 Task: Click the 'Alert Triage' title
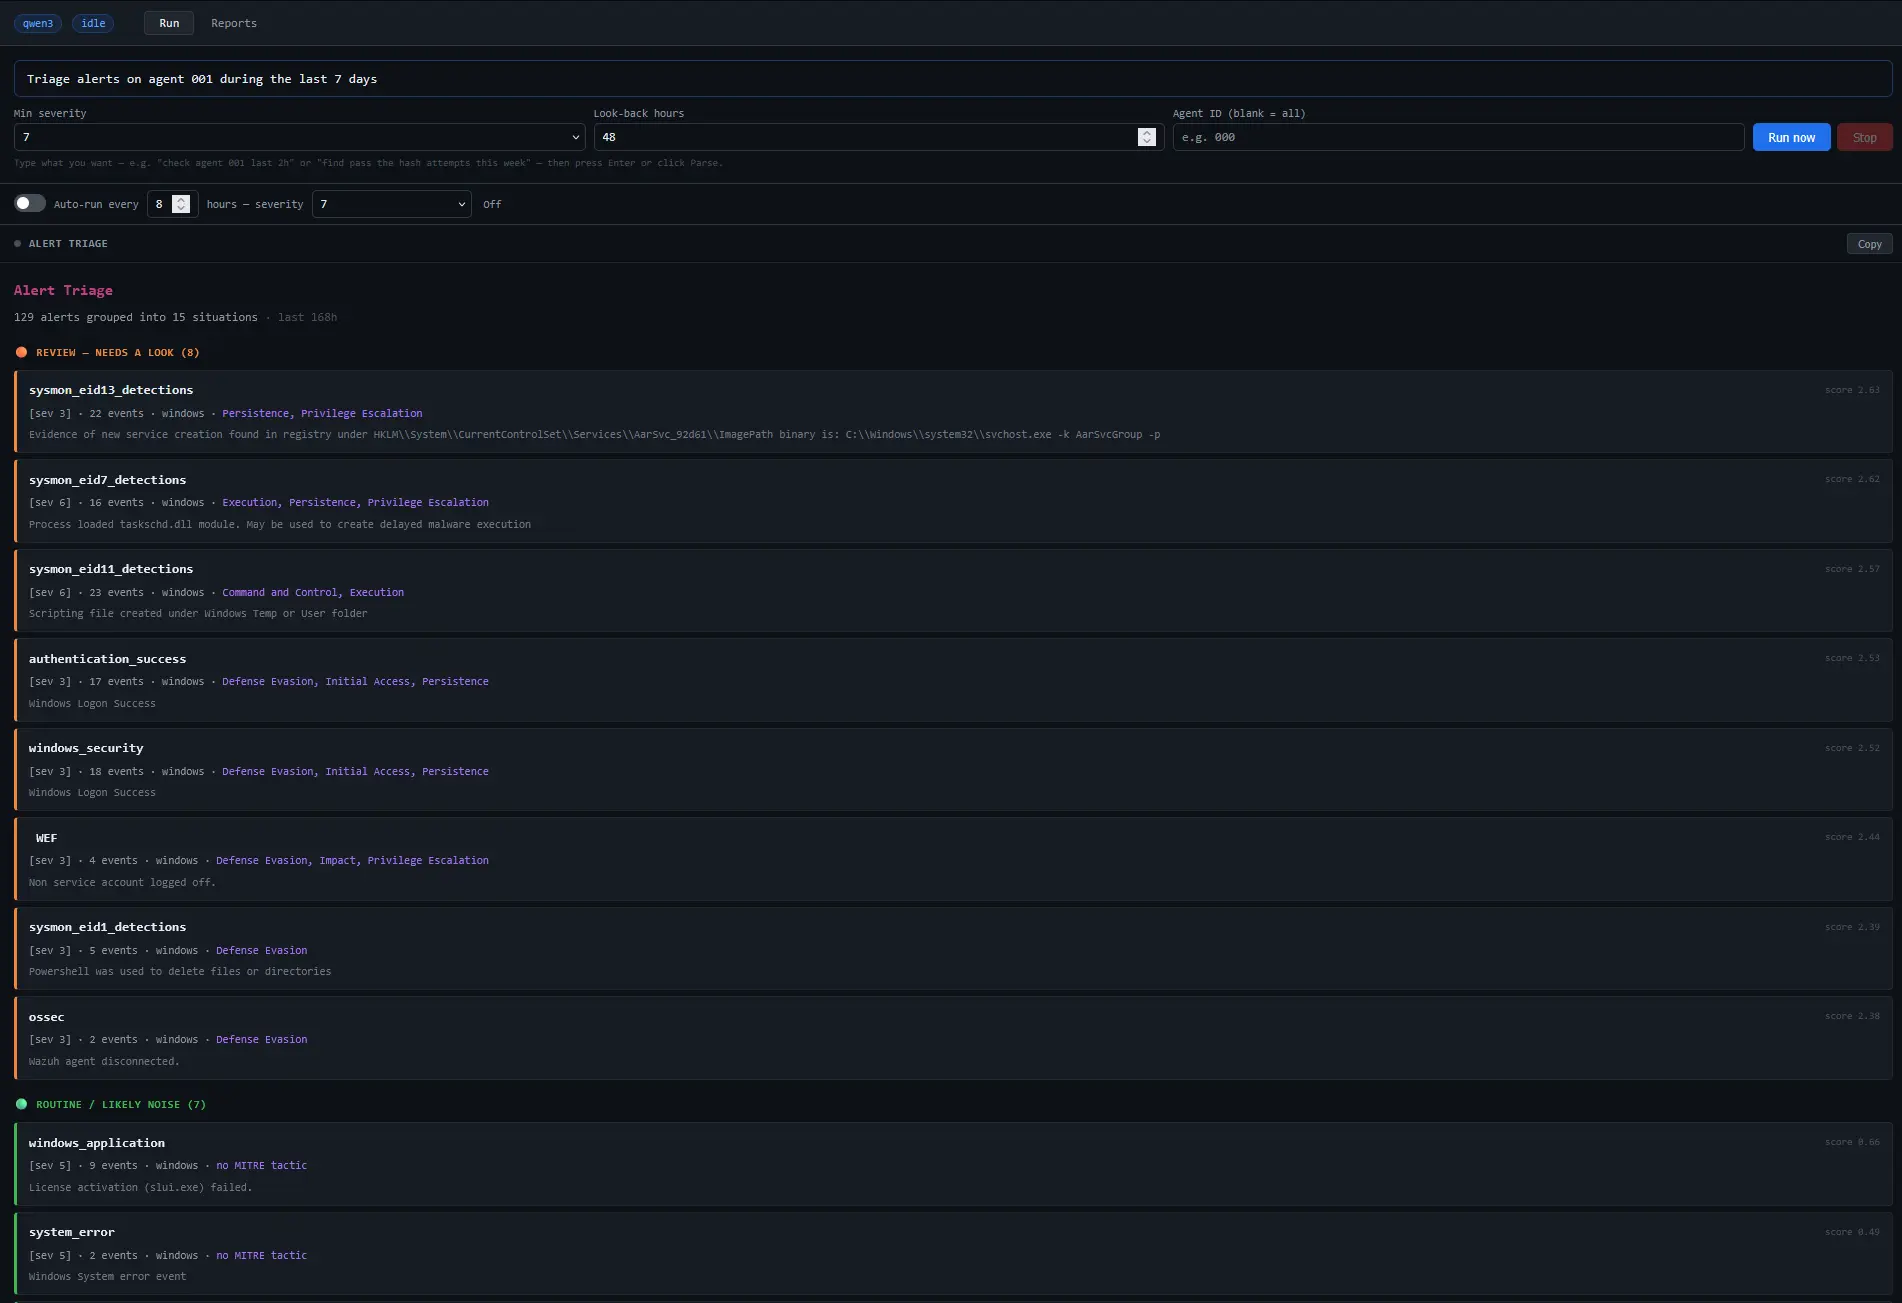(x=63, y=290)
